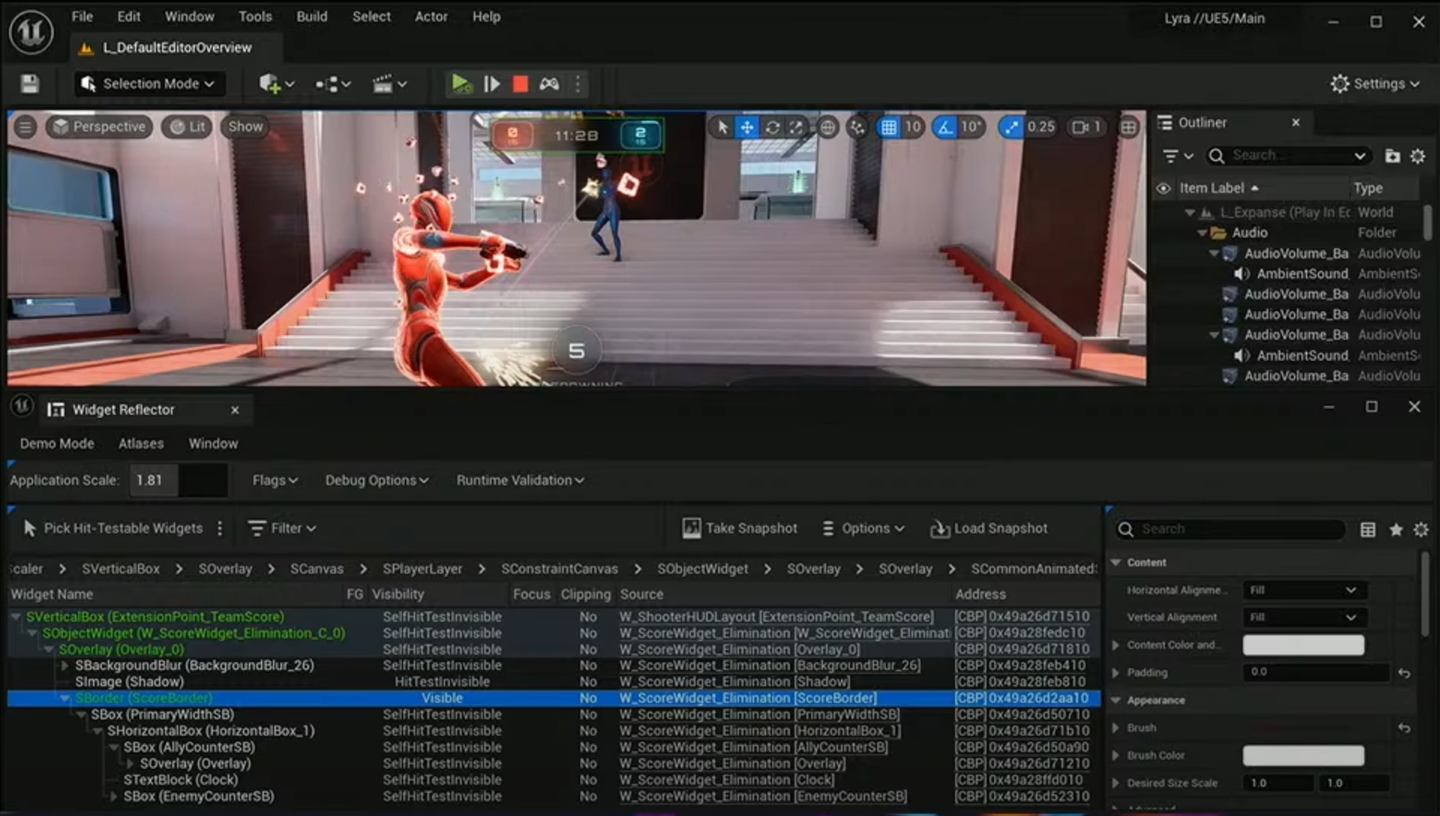Click the Brush Color swatch
1440x816 pixels.
1304,755
